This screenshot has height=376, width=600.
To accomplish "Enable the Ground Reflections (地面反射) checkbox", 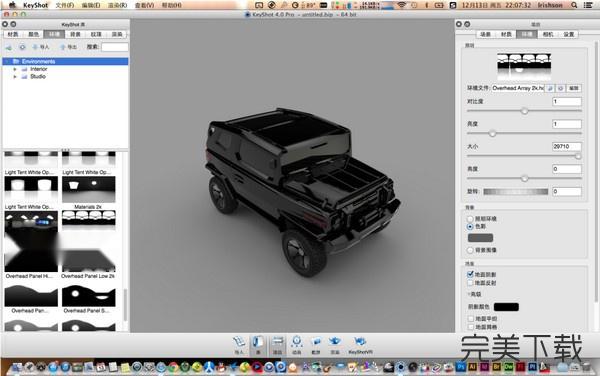I will (x=470, y=283).
